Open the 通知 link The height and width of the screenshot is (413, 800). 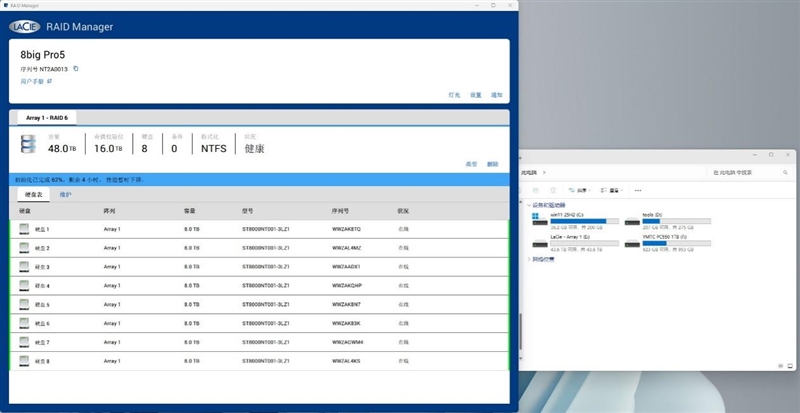click(x=497, y=95)
